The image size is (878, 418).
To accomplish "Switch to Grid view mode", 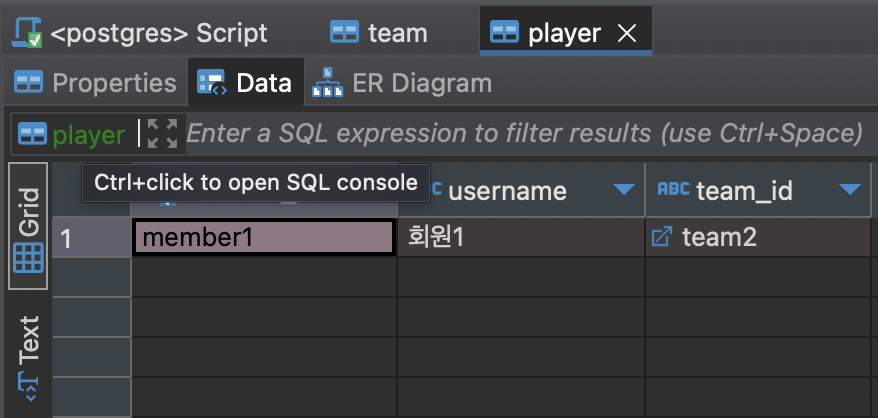I will tap(29, 226).
